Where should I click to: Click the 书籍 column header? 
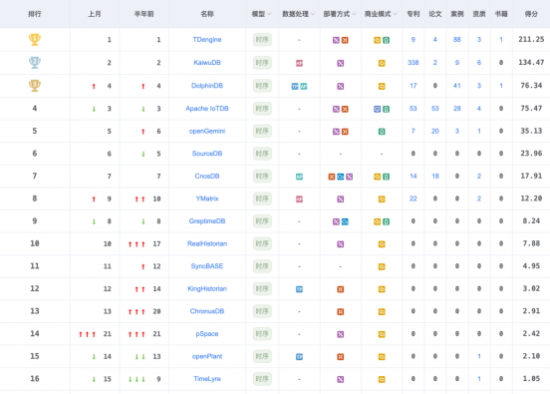501,14
